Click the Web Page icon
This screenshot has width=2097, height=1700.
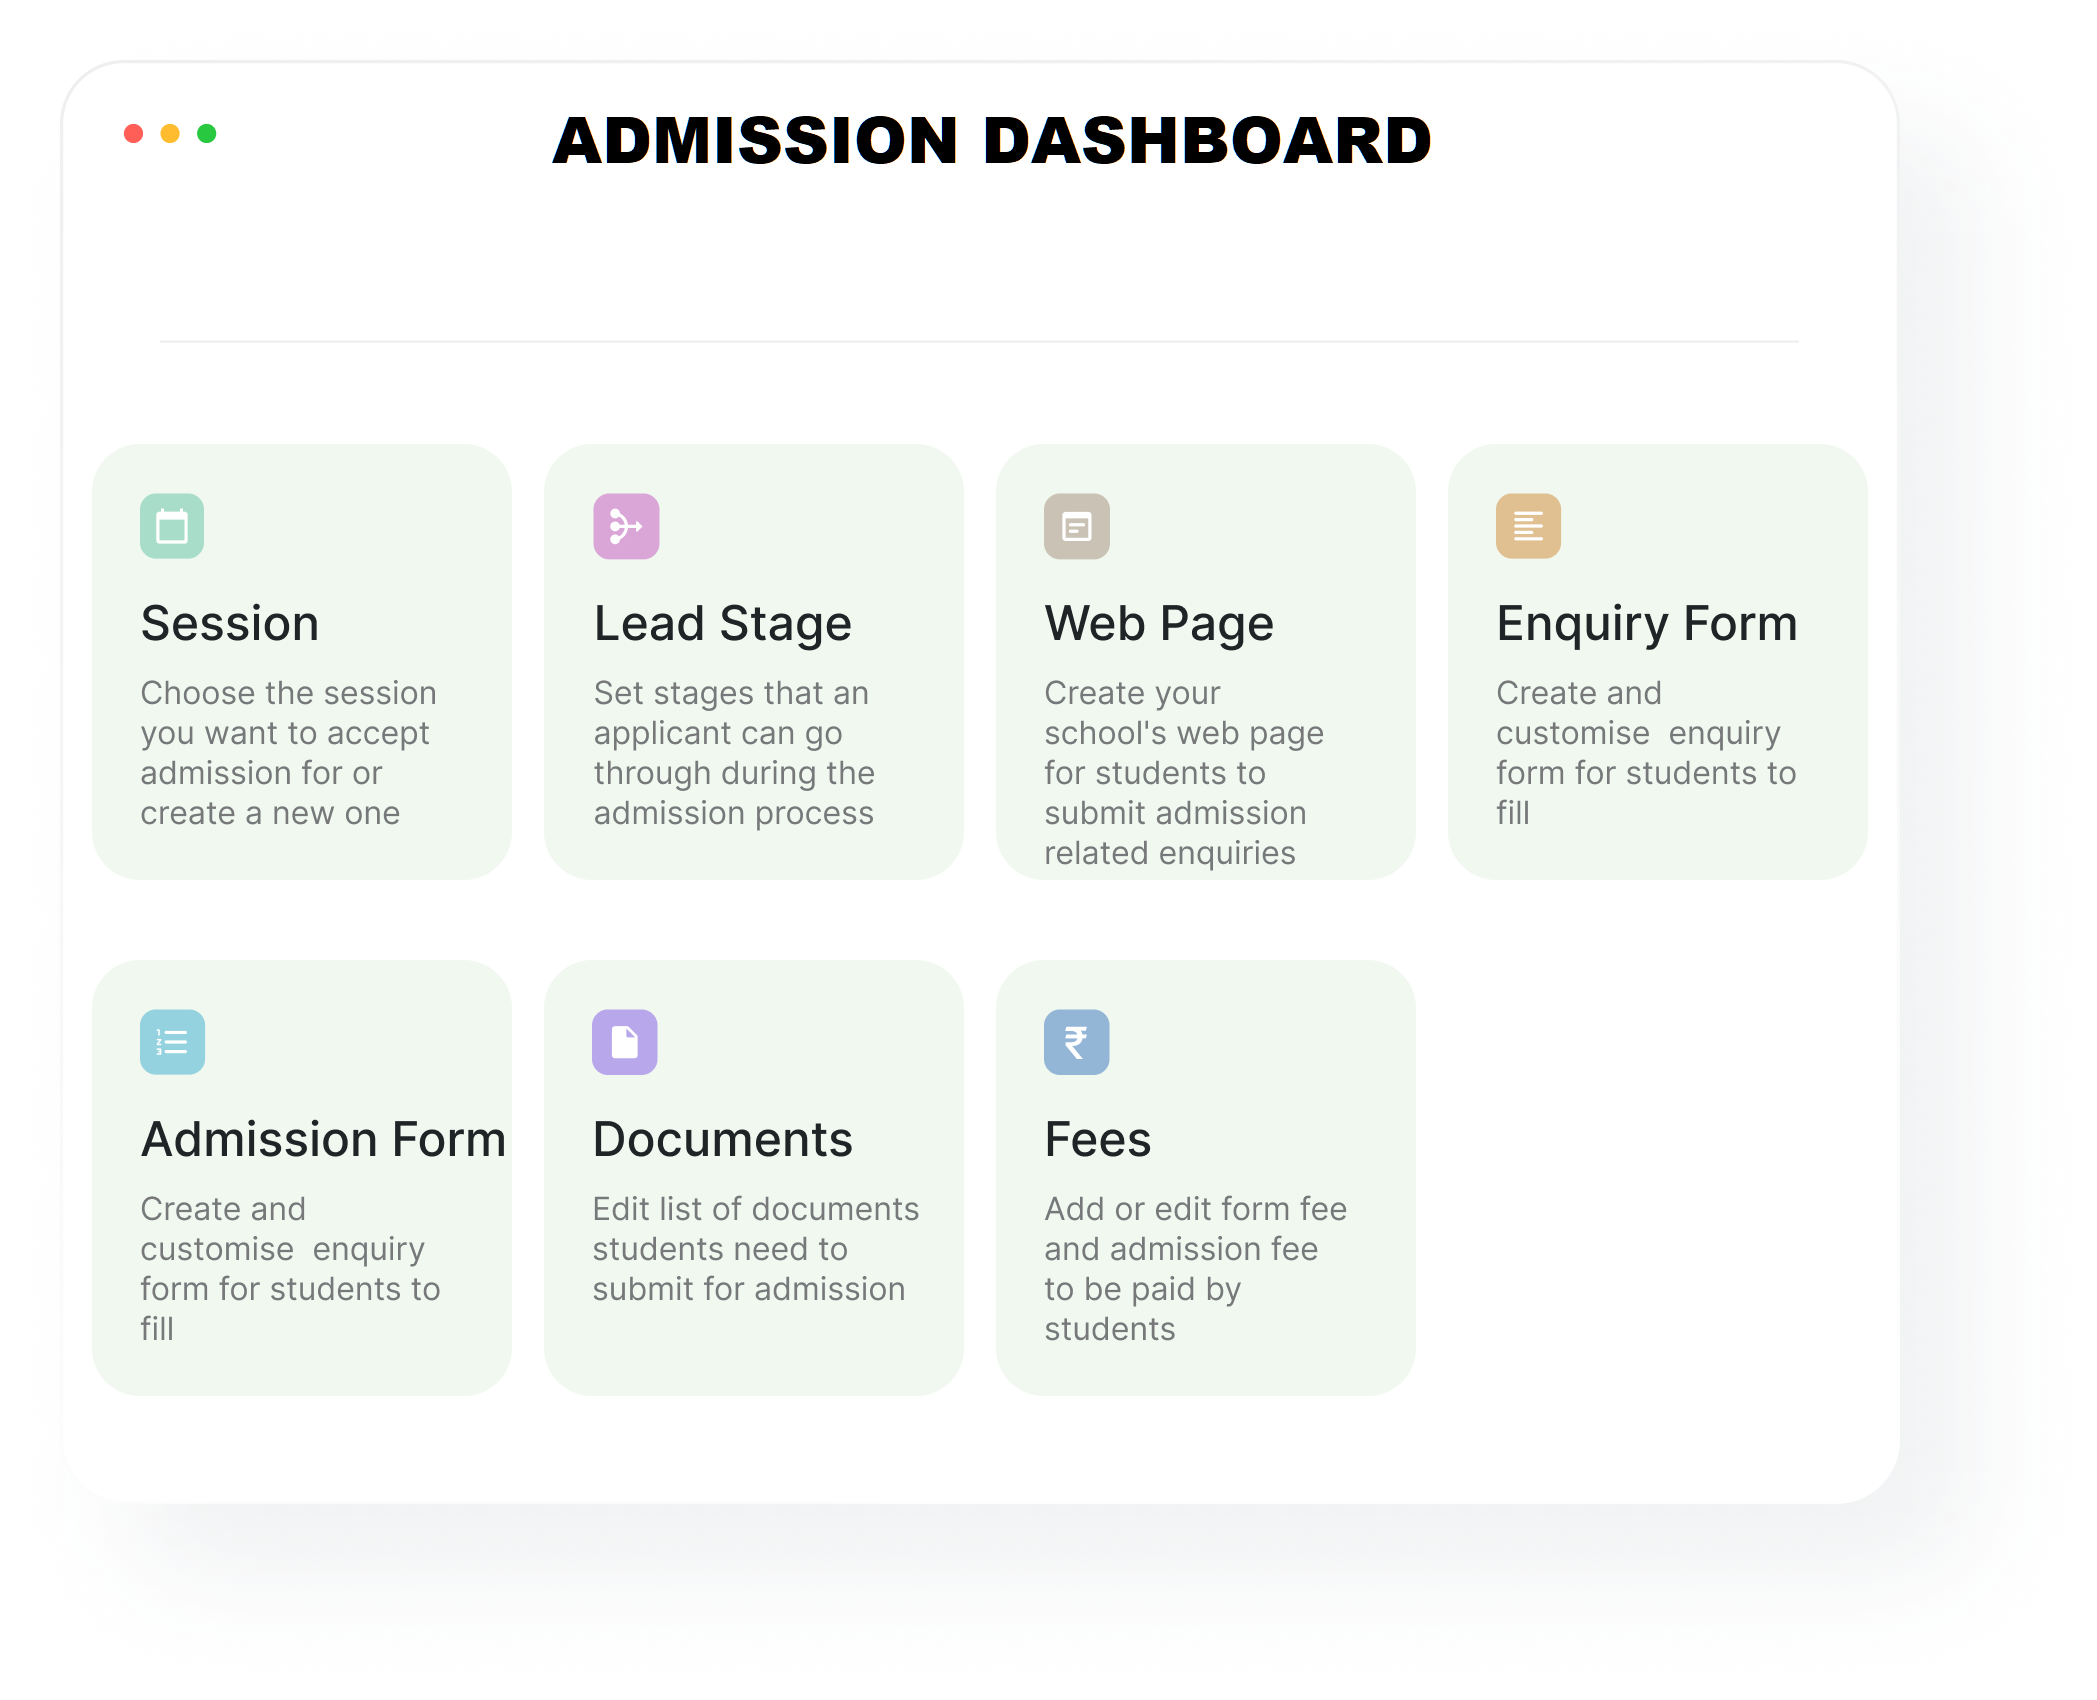coord(1077,526)
